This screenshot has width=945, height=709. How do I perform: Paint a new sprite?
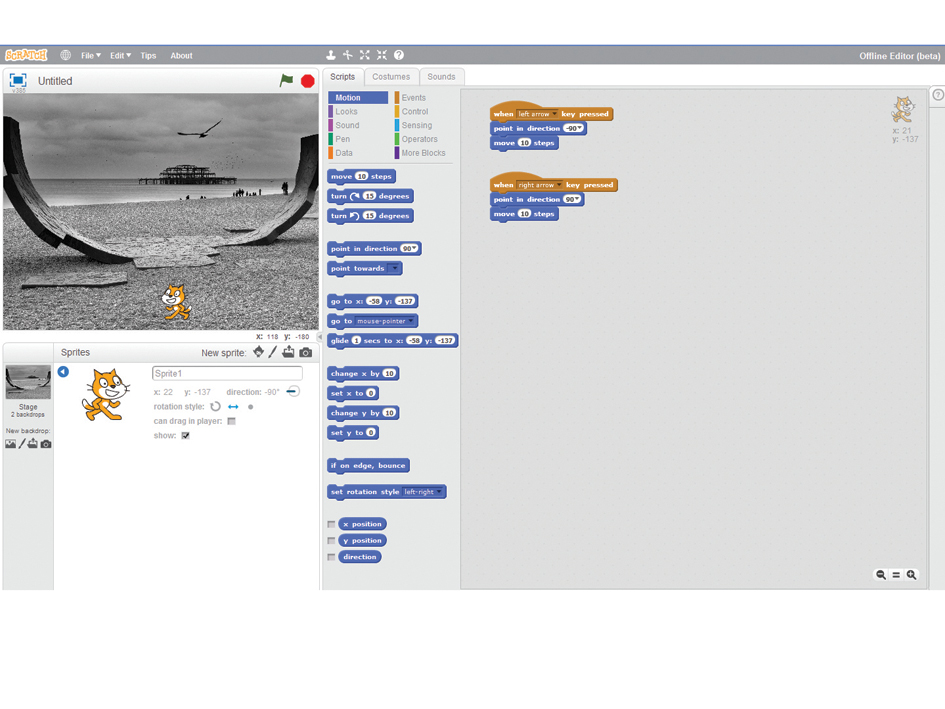point(273,352)
